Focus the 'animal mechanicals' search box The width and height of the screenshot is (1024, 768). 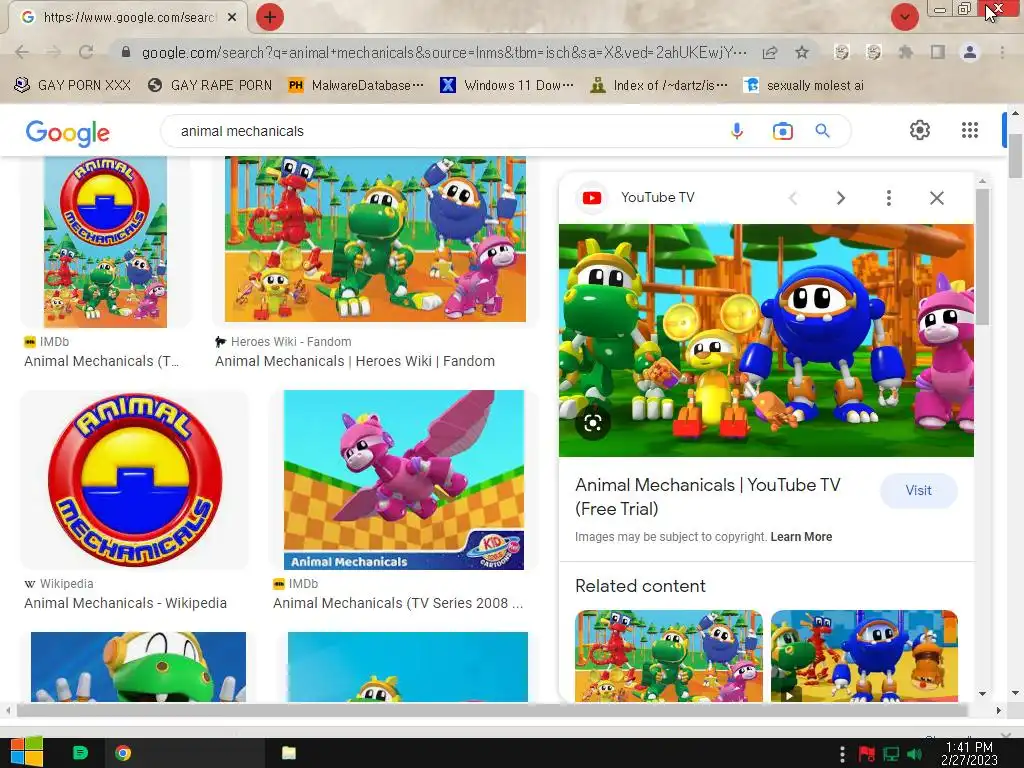tap(444, 131)
